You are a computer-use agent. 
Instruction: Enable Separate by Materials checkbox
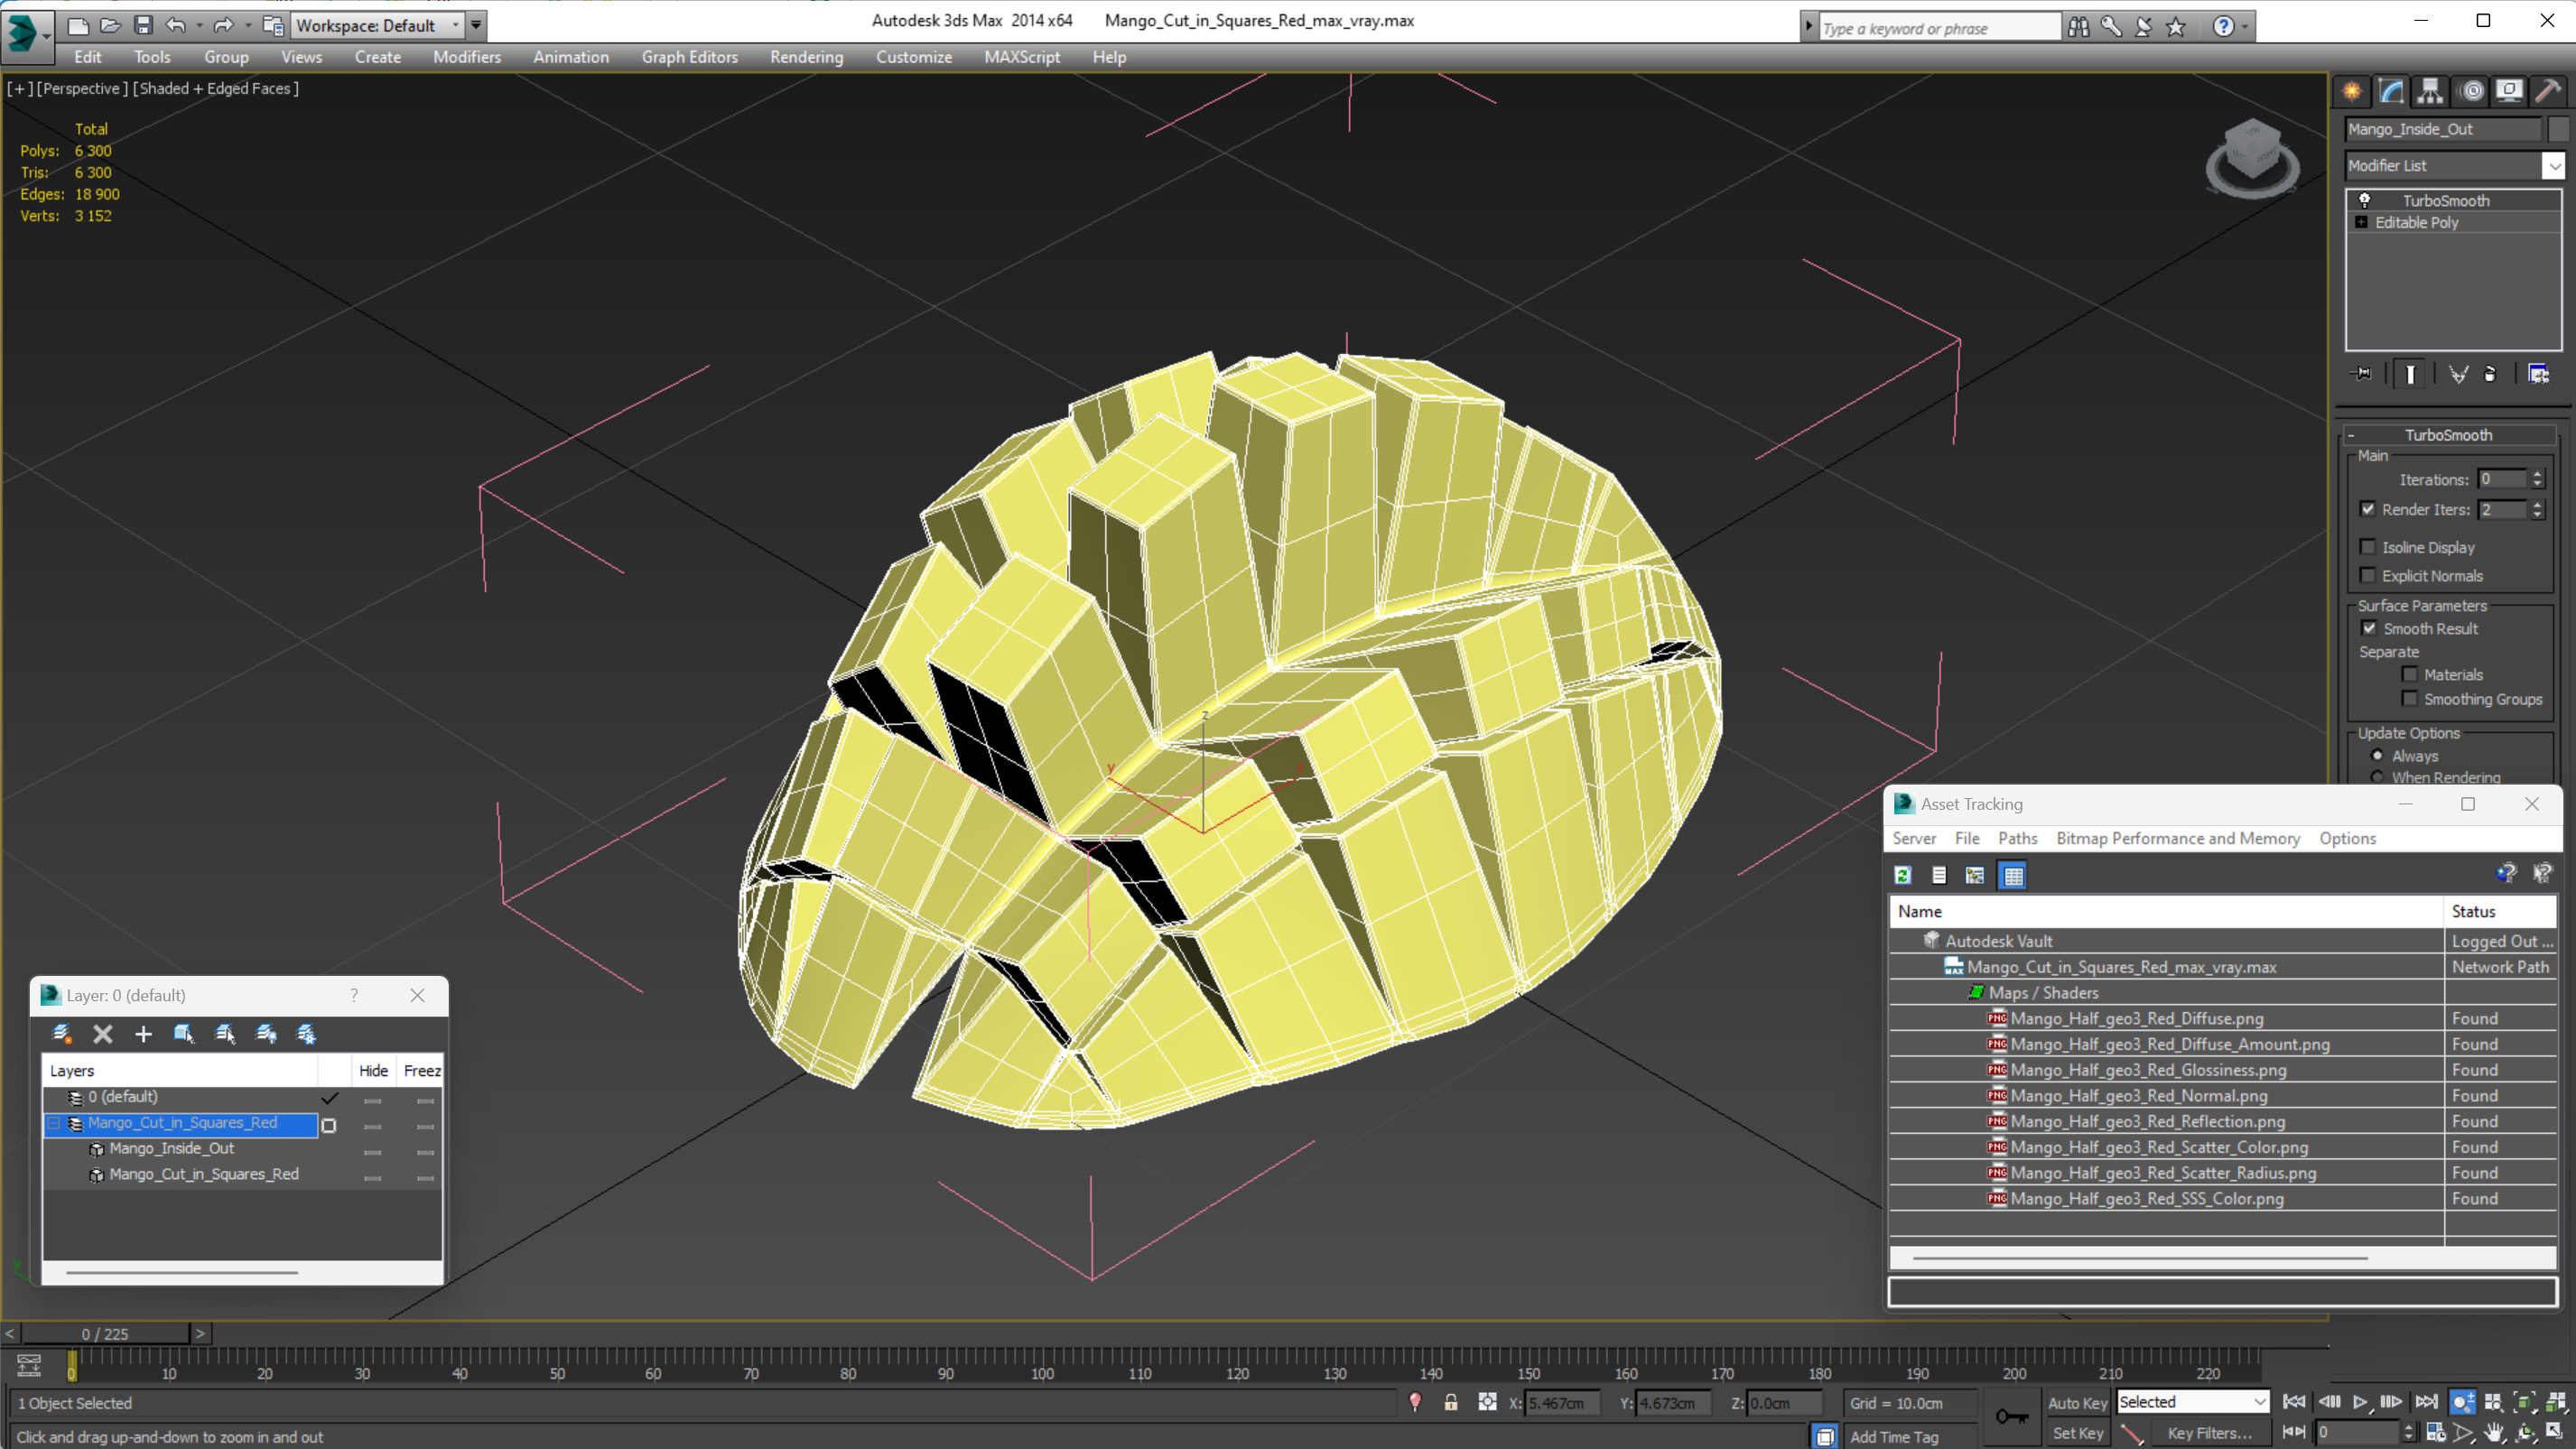pyautogui.click(x=2410, y=674)
